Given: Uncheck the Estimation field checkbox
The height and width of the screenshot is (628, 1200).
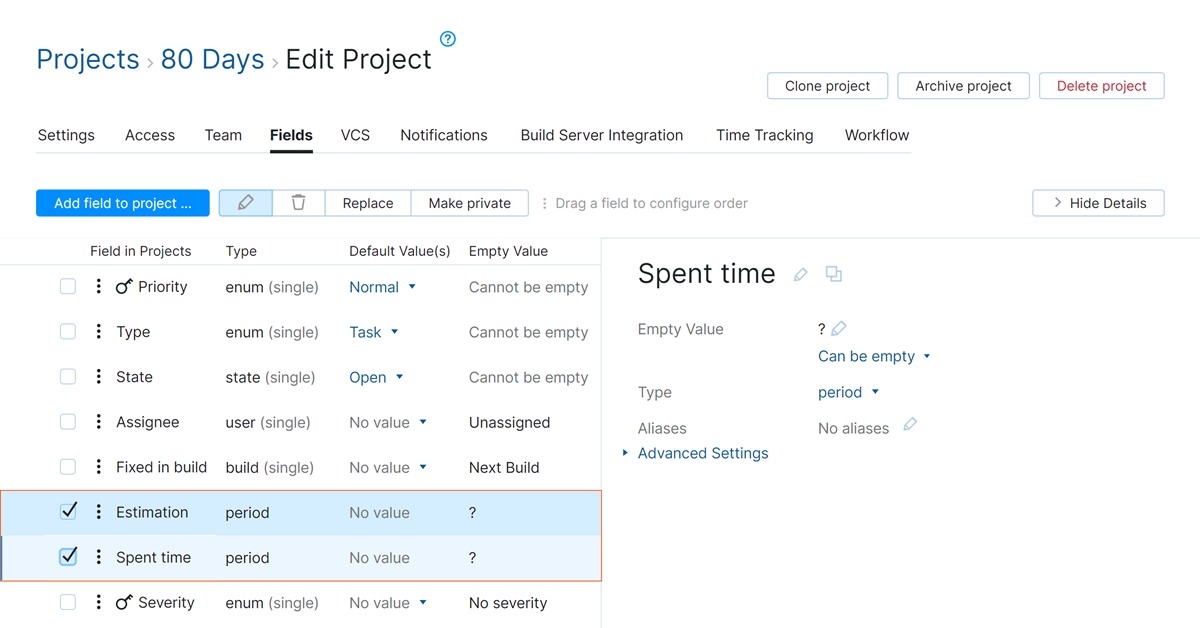Looking at the screenshot, I should click(68, 510).
